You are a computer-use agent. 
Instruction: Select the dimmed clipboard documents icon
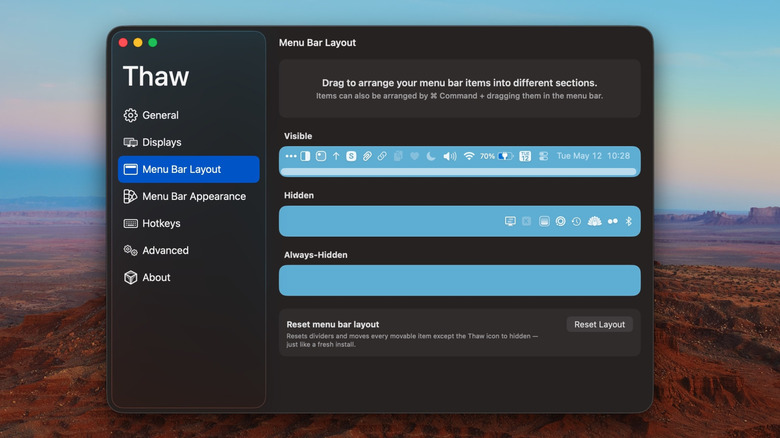(x=398, y=156)
